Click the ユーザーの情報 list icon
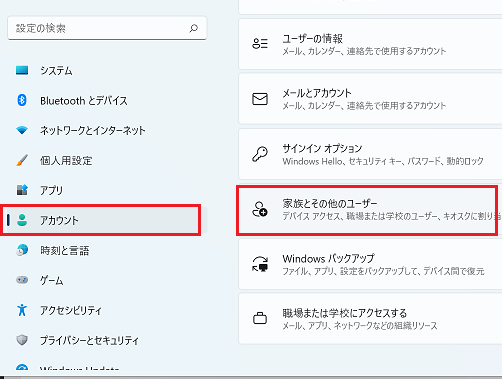Viewport: 502px width, 379px height. coord(260,44)
